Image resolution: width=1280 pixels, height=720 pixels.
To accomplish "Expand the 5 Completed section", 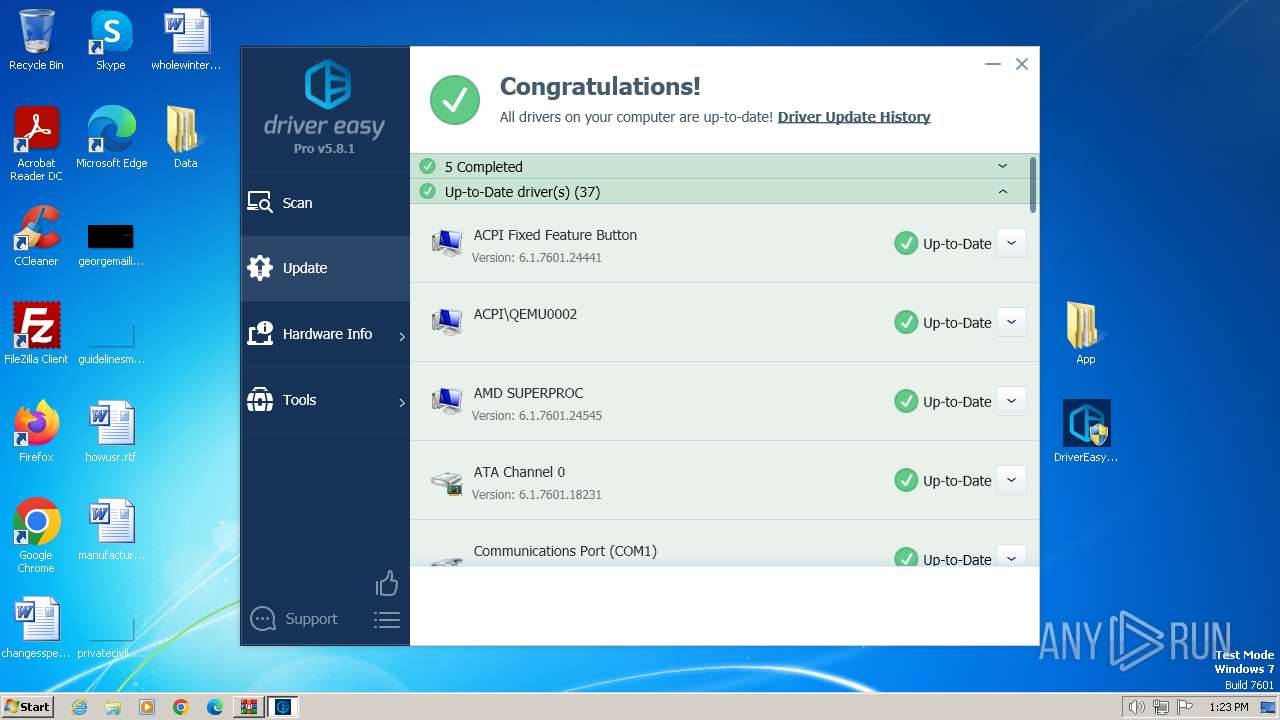I will coord(1003,166).
